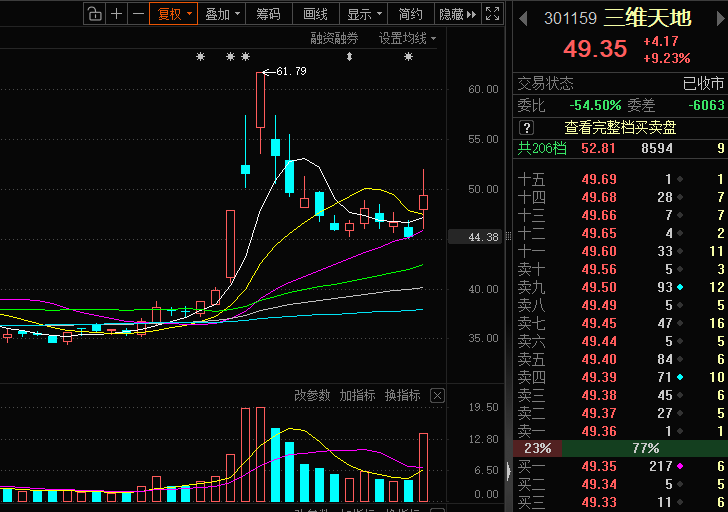Image resolution: width=728 pixels, height=512 pixels.
Task: Zoom out chart with the minus button
Action: [138, 14]
